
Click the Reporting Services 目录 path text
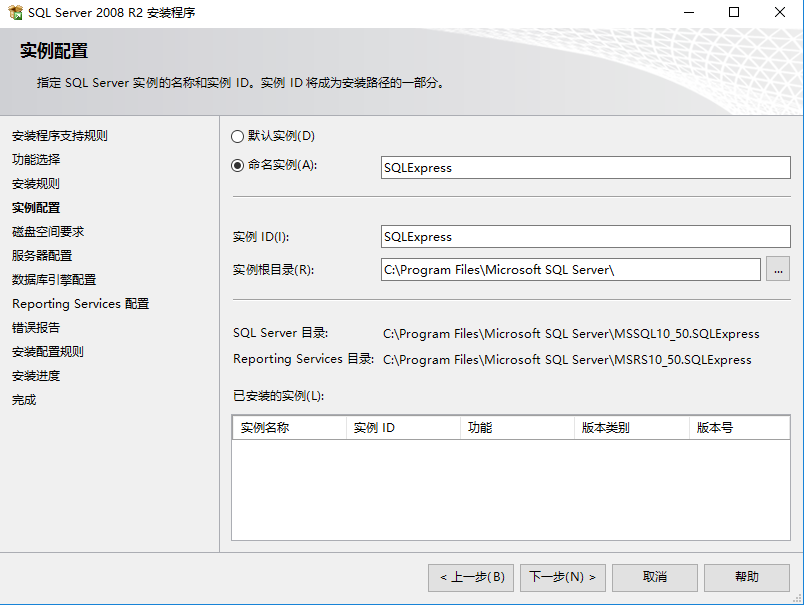click(567, 360)
